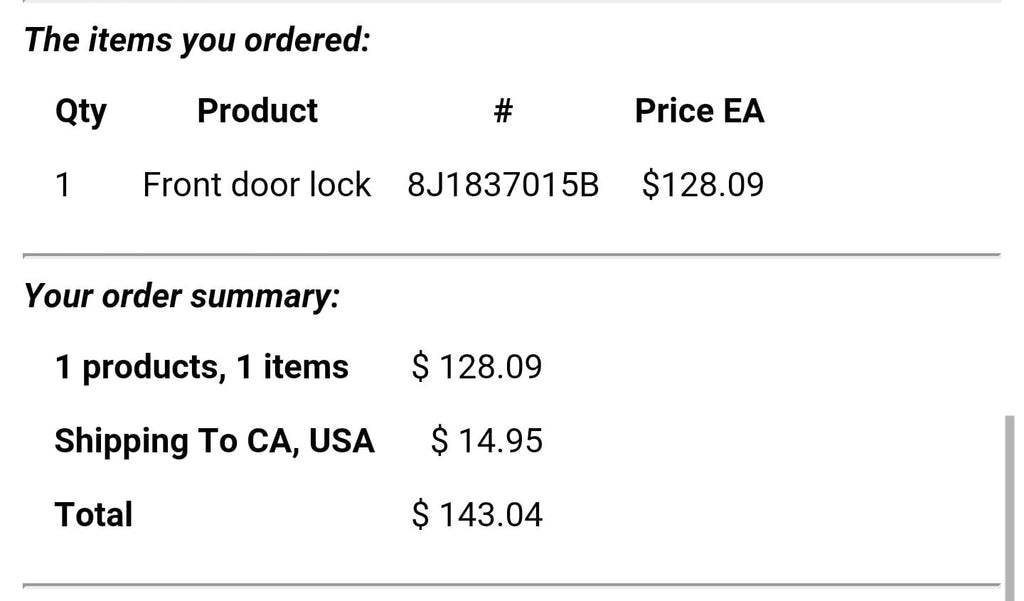Screen dimensions: 1024x601
Task: Select the Front door lock product name
Action: click(257, 185)
